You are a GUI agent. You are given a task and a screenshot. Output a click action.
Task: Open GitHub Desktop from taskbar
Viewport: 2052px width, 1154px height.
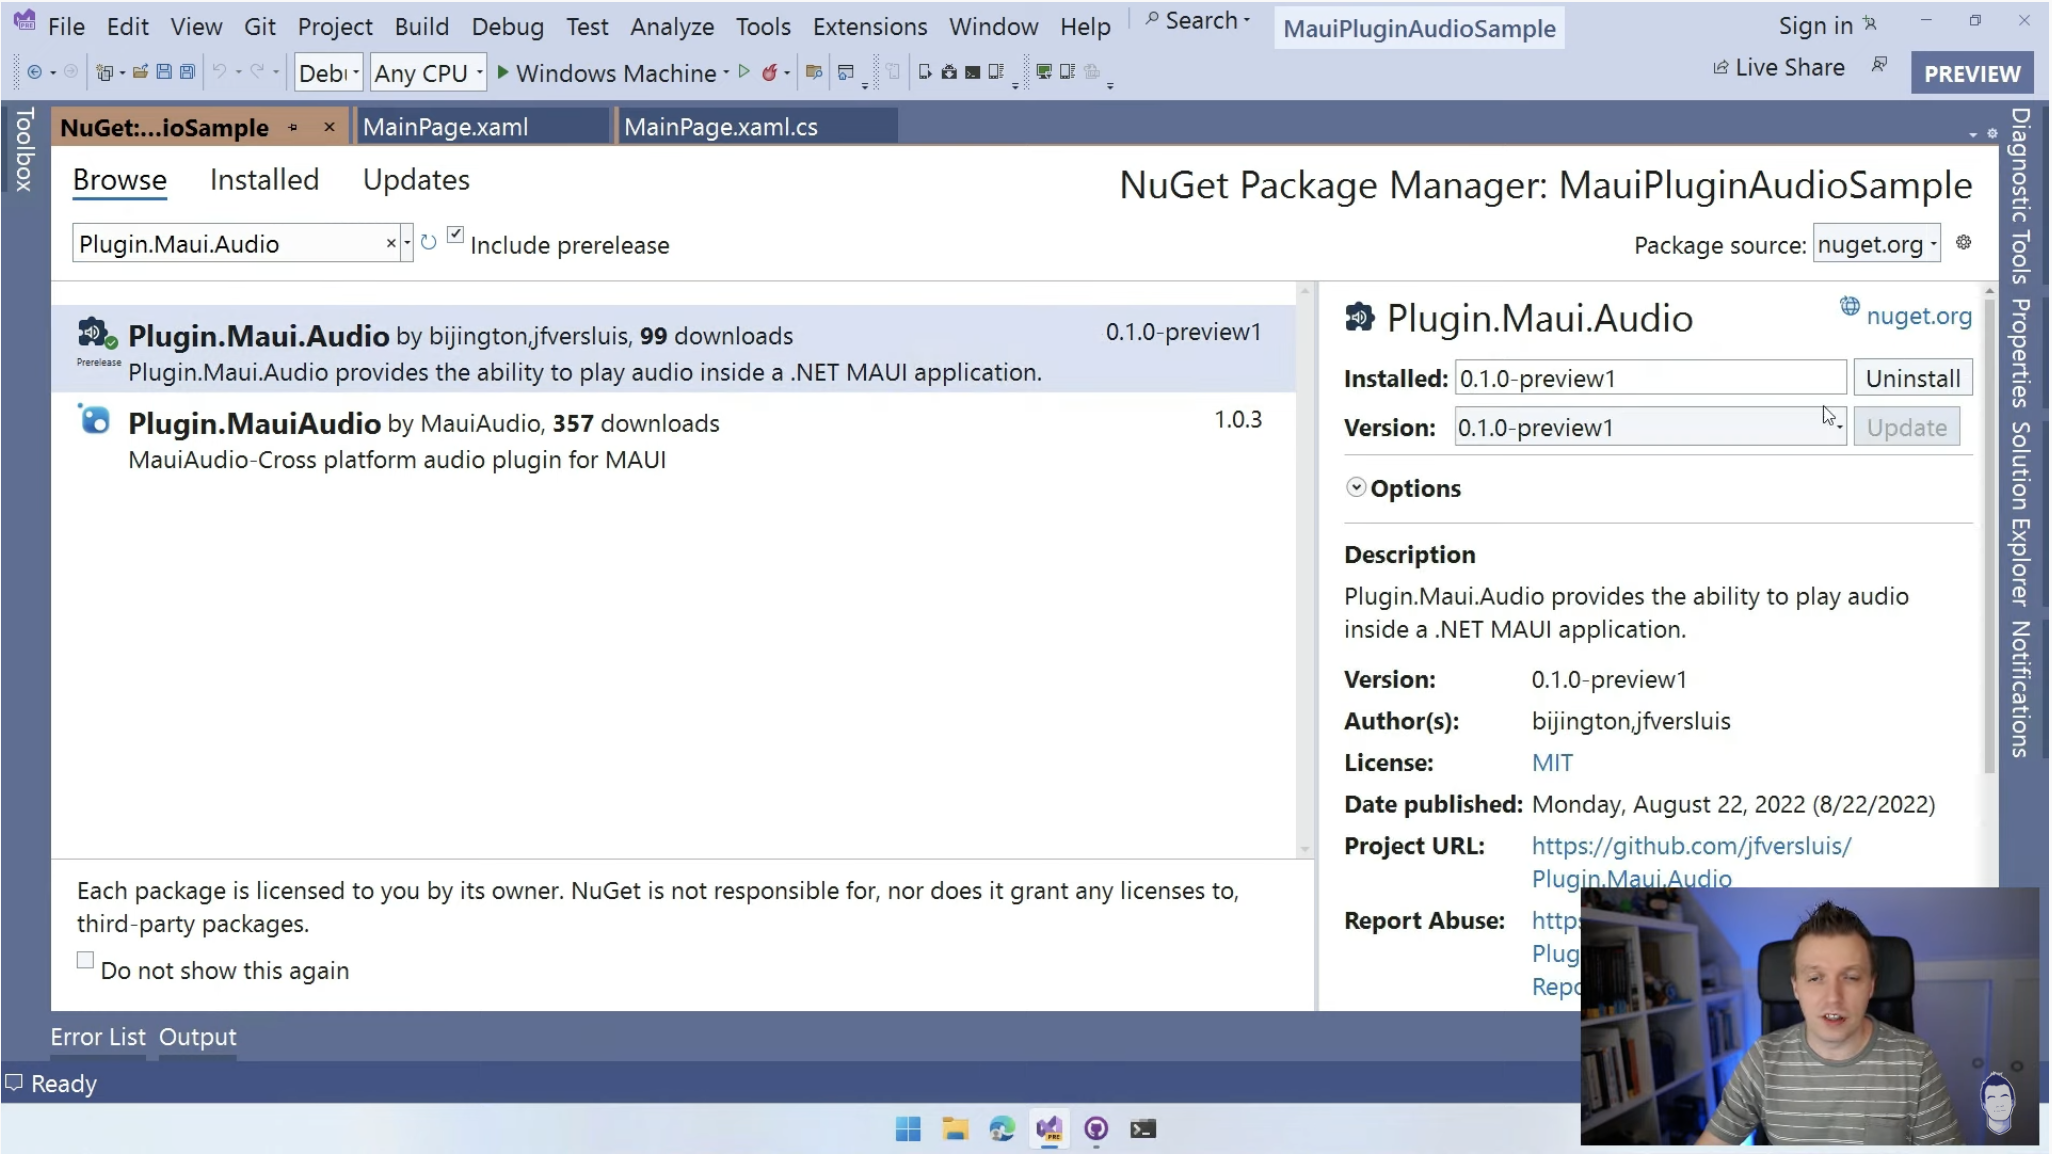click(x=1096, y=1129)
